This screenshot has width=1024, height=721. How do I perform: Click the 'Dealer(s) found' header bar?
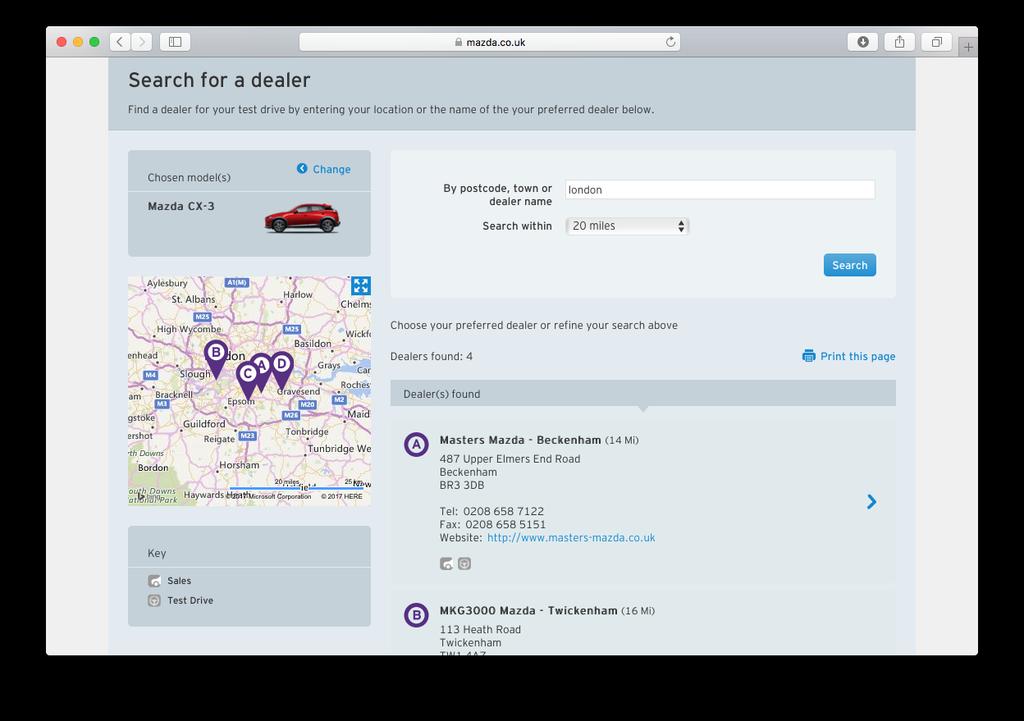pyautogui.click(x=643, y=394)
